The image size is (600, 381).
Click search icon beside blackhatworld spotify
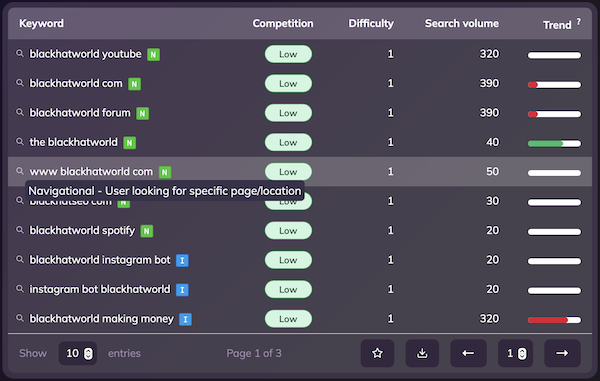point(20,230)
